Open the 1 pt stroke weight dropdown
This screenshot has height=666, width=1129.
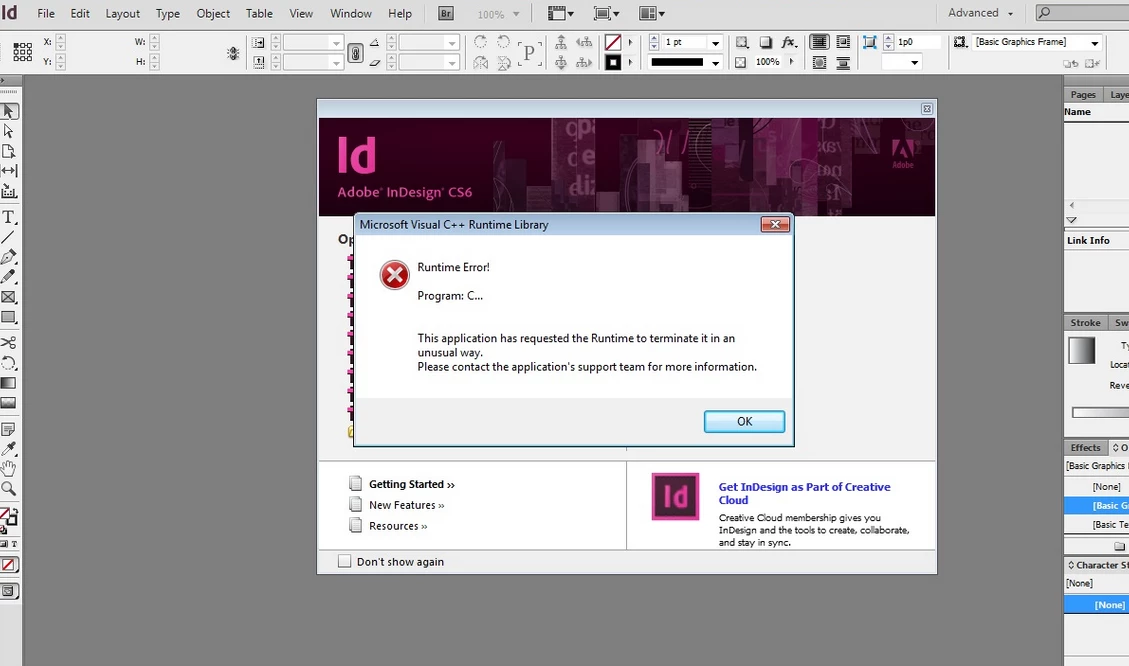(715, 43)
